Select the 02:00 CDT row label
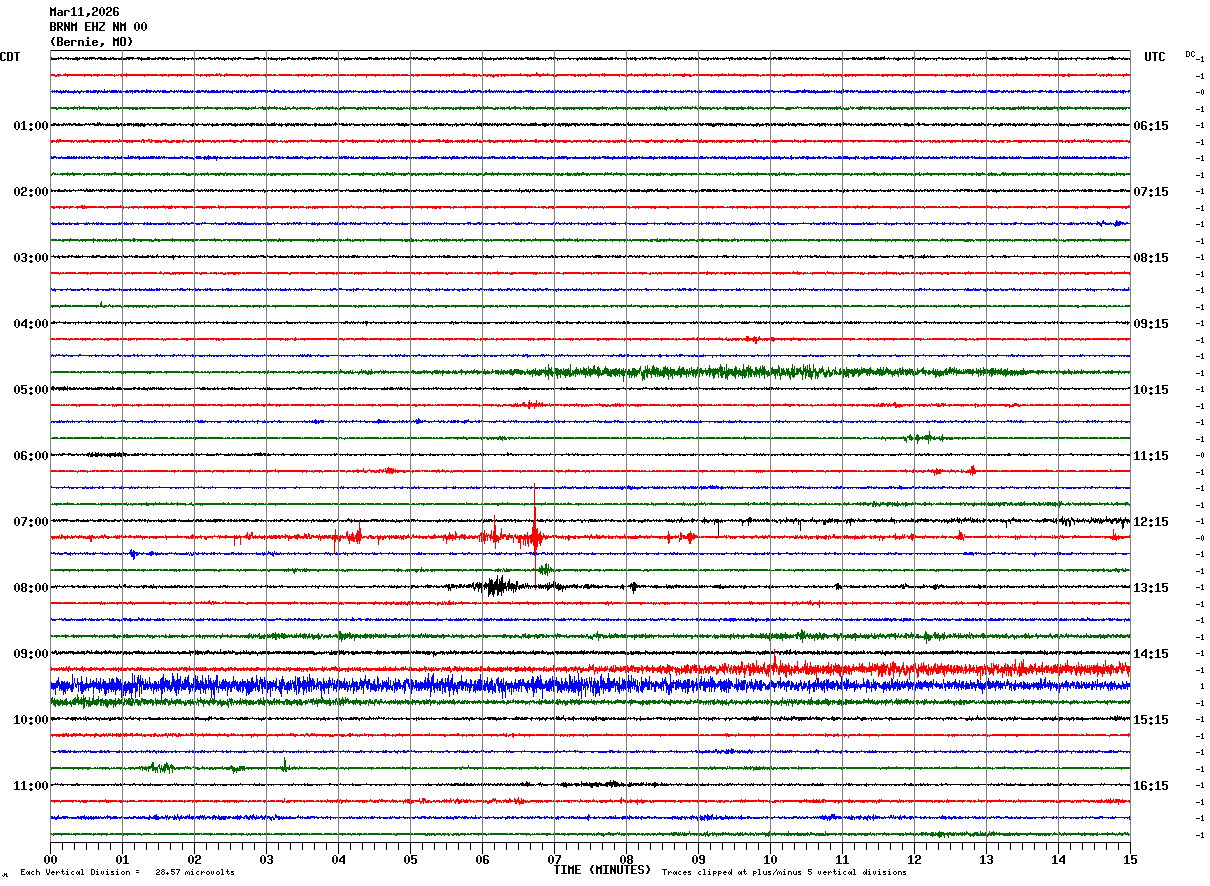 30,192
